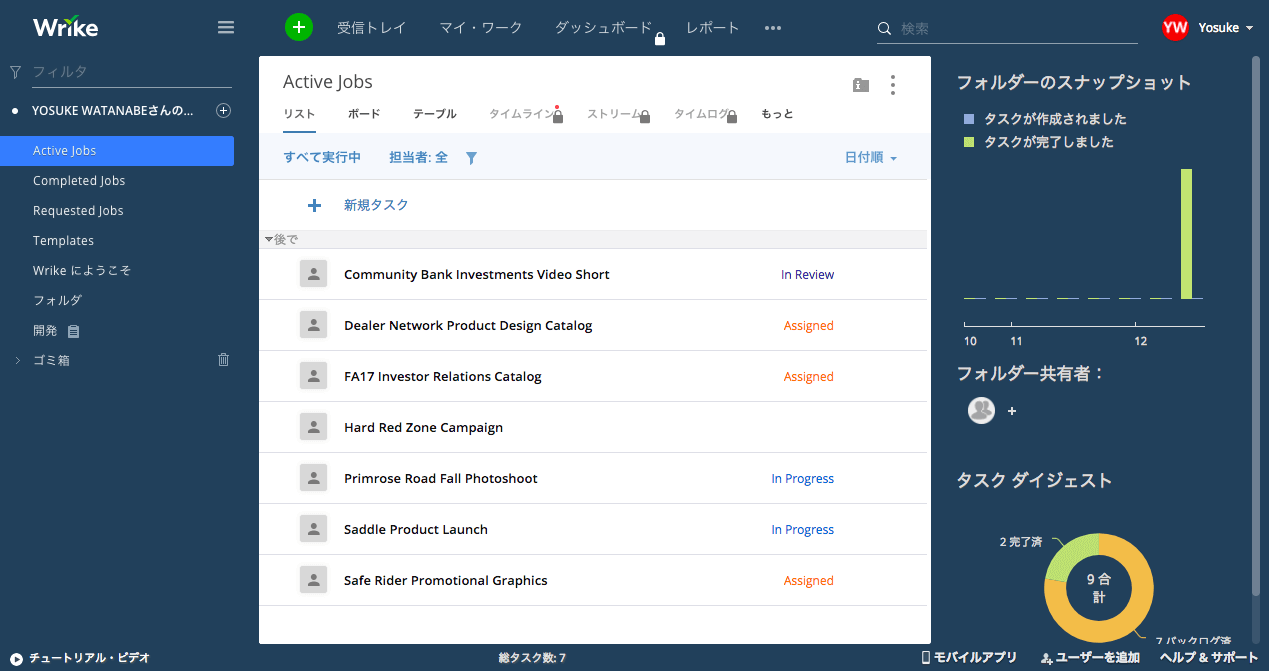
Task: Expand the ゴミ箱 tree chevron
Action: click(x=17, y=361)
